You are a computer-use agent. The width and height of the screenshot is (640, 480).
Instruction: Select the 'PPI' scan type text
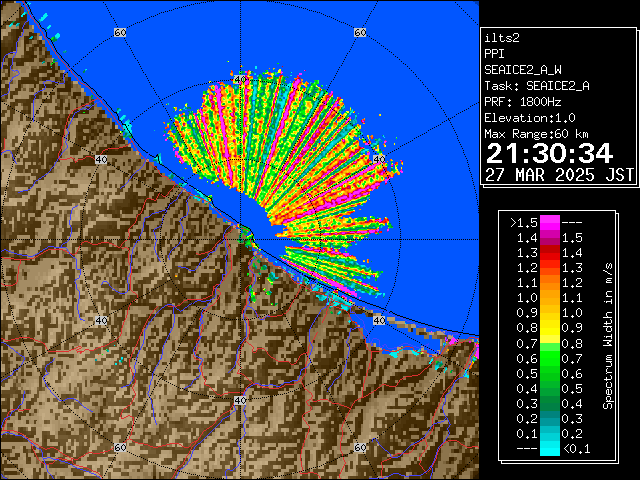click(x=494, y=54)
